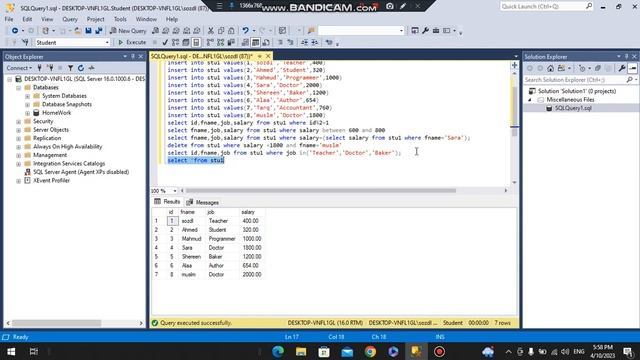Collapse the Databases node
Viewport: 640px width, 360px height.
pyautogui.click(x=18, y=87)
